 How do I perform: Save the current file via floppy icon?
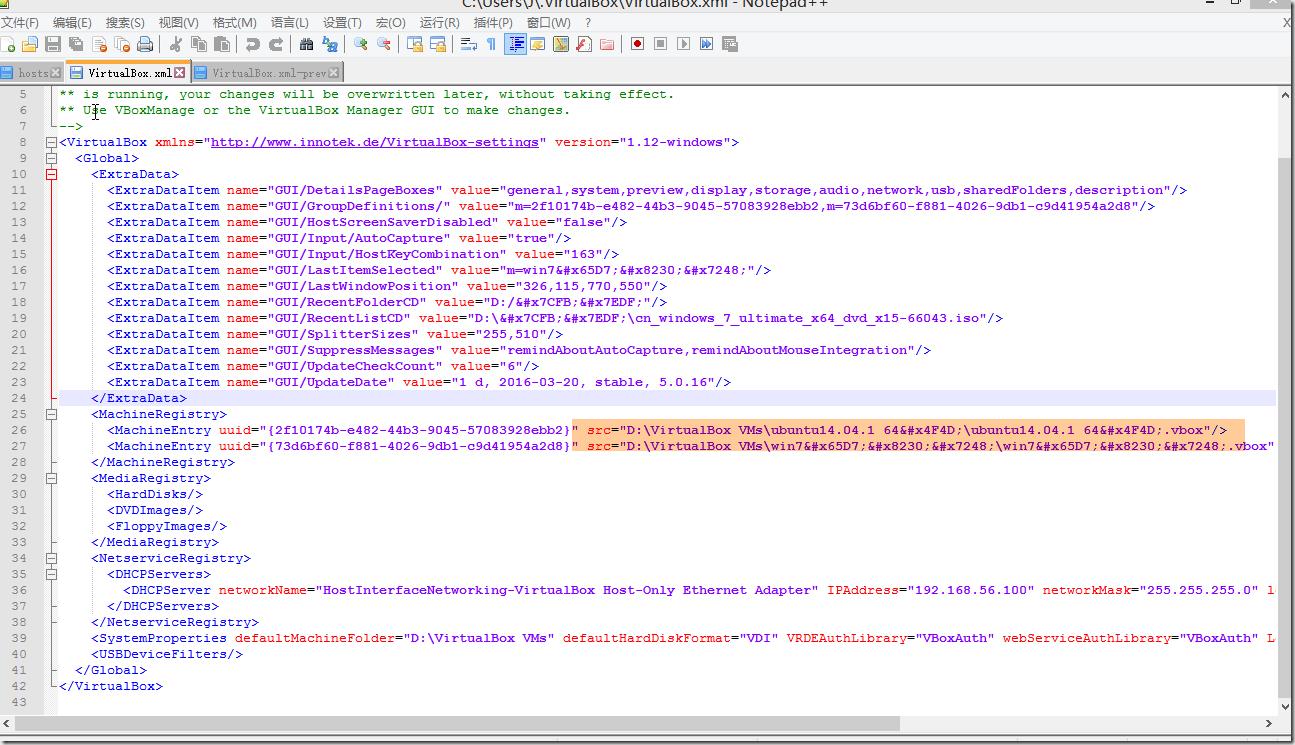(53, 44)
